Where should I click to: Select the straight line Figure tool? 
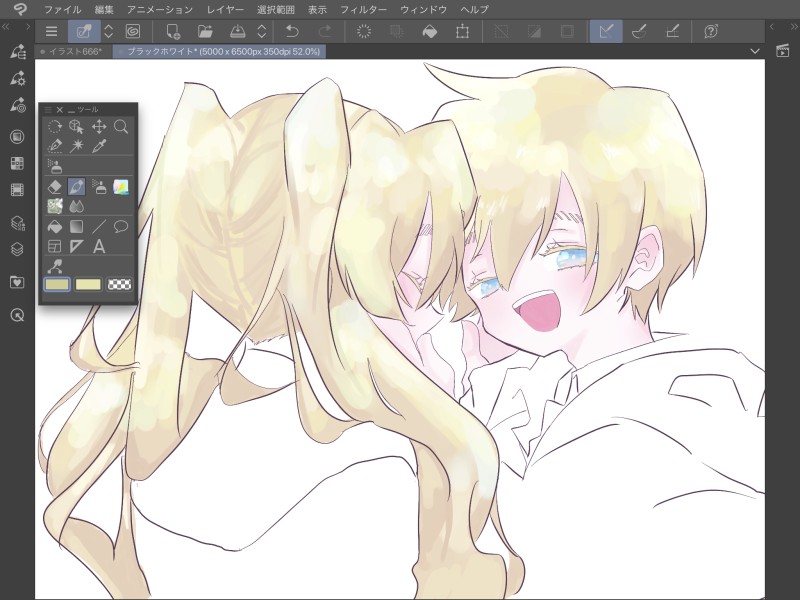(x=99, y=227)
